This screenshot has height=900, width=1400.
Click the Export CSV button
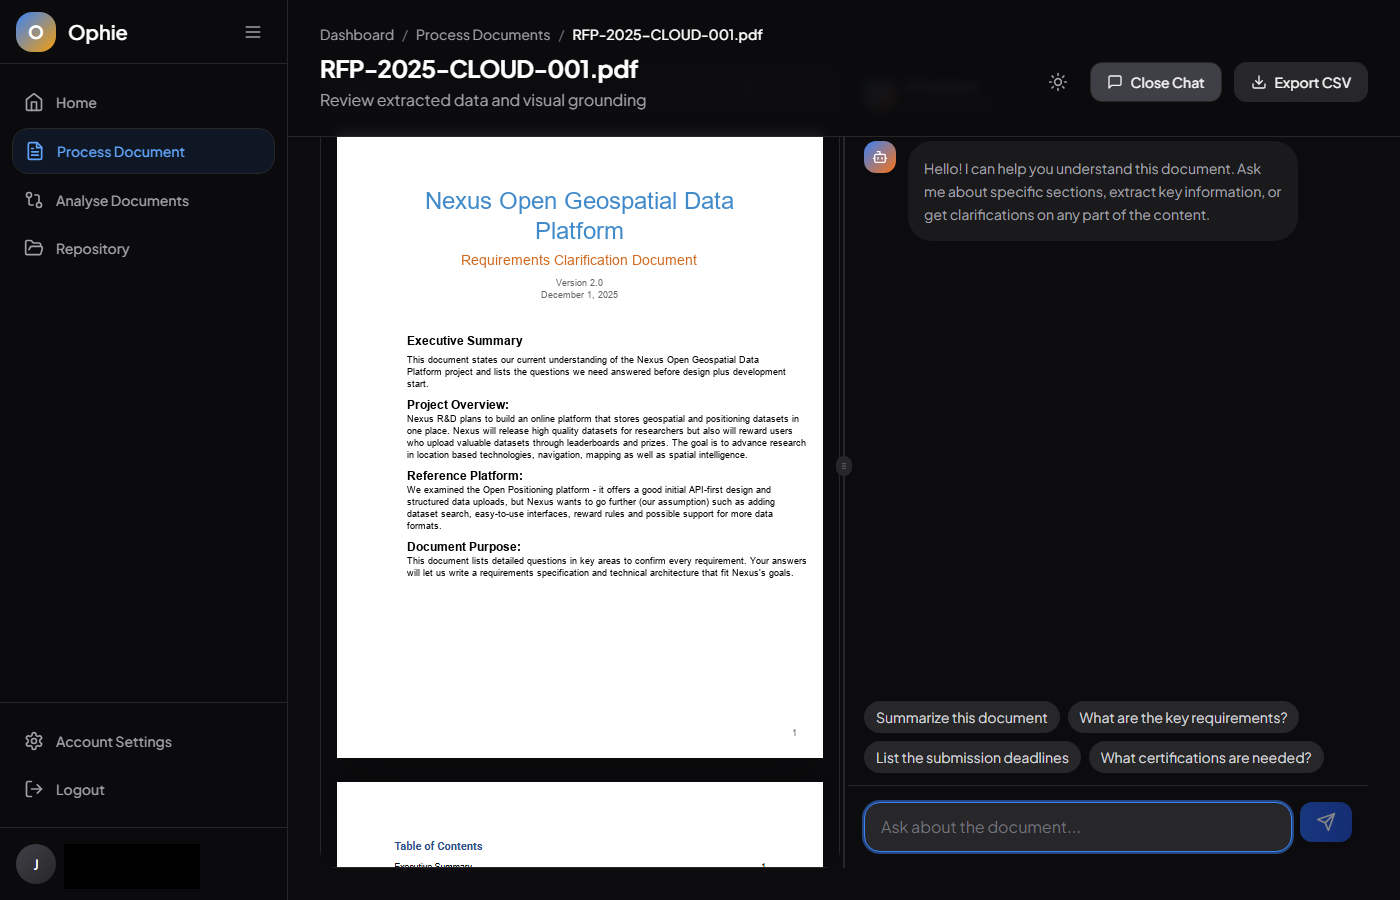pyautogui.click(x=1300, y=82)
